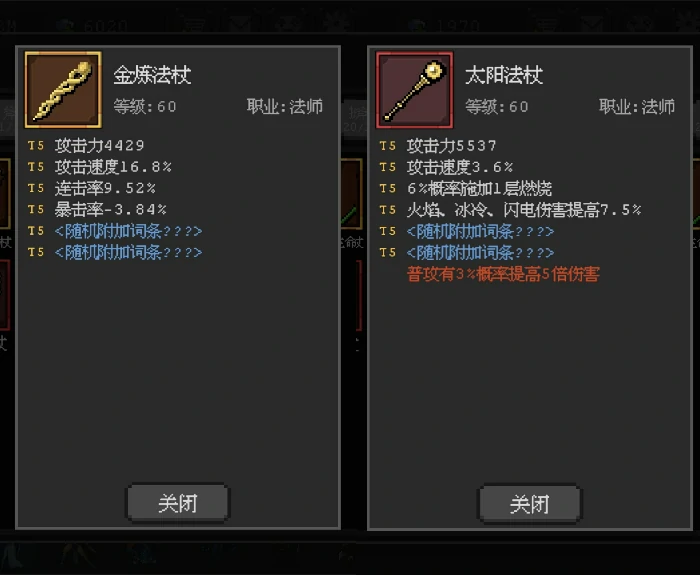Select first 随机附加词条 line on 金炼法杖
This screenshot has width=700, height=575.
point(129,231)
